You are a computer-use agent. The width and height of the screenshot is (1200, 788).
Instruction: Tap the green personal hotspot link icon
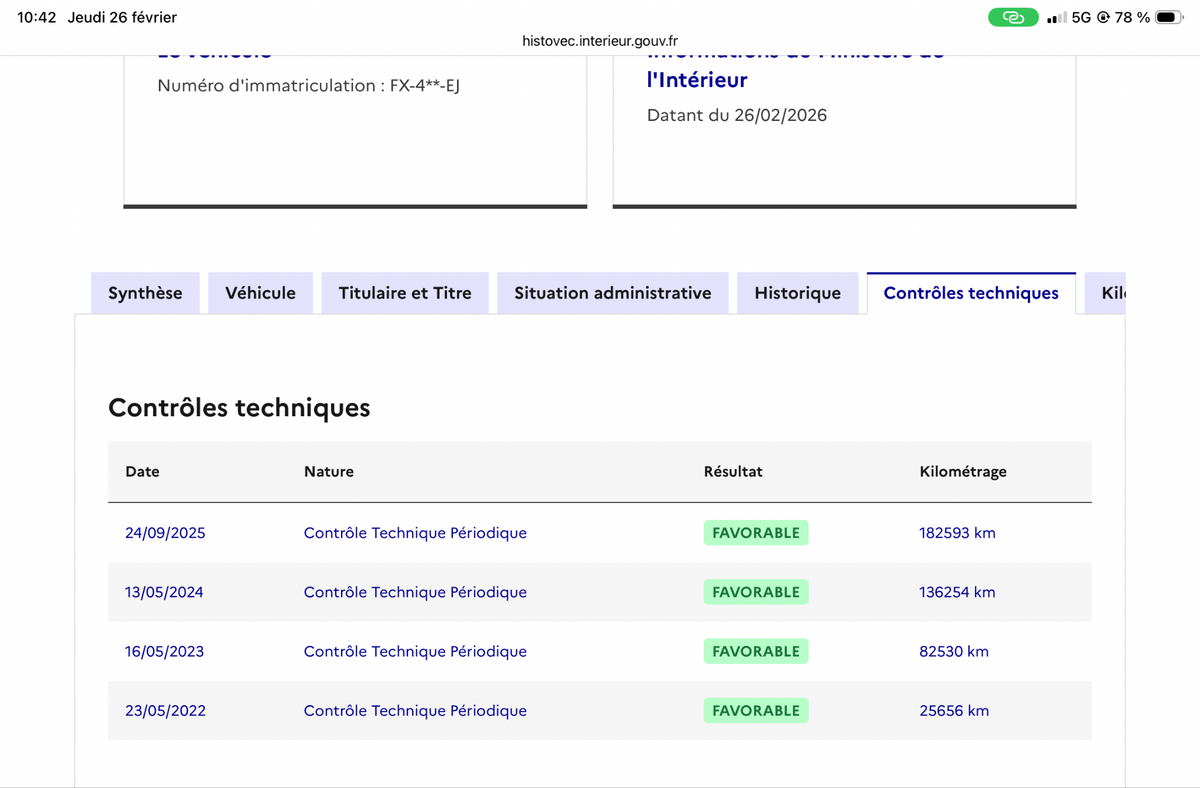click(1013, 17)
